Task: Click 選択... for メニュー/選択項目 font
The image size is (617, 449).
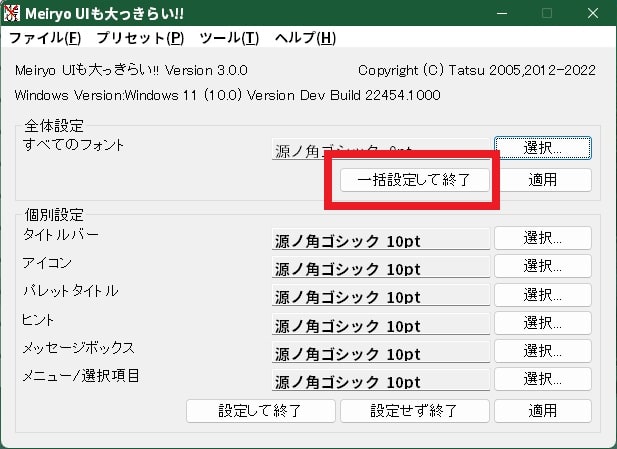Action: (x=543, y=379)
